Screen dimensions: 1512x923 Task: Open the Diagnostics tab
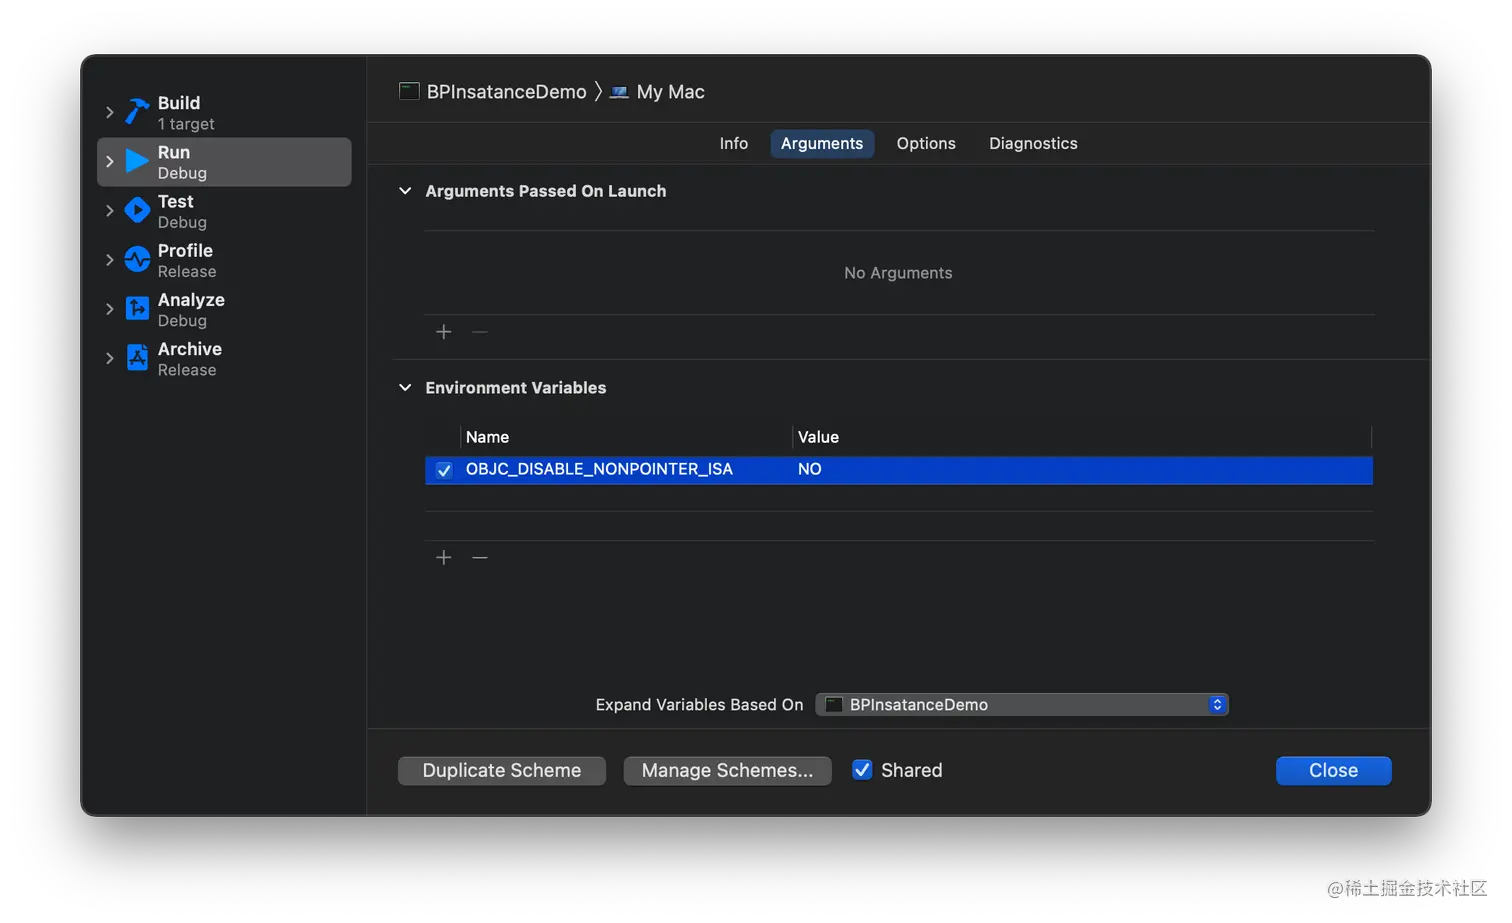coord(1033,143)
